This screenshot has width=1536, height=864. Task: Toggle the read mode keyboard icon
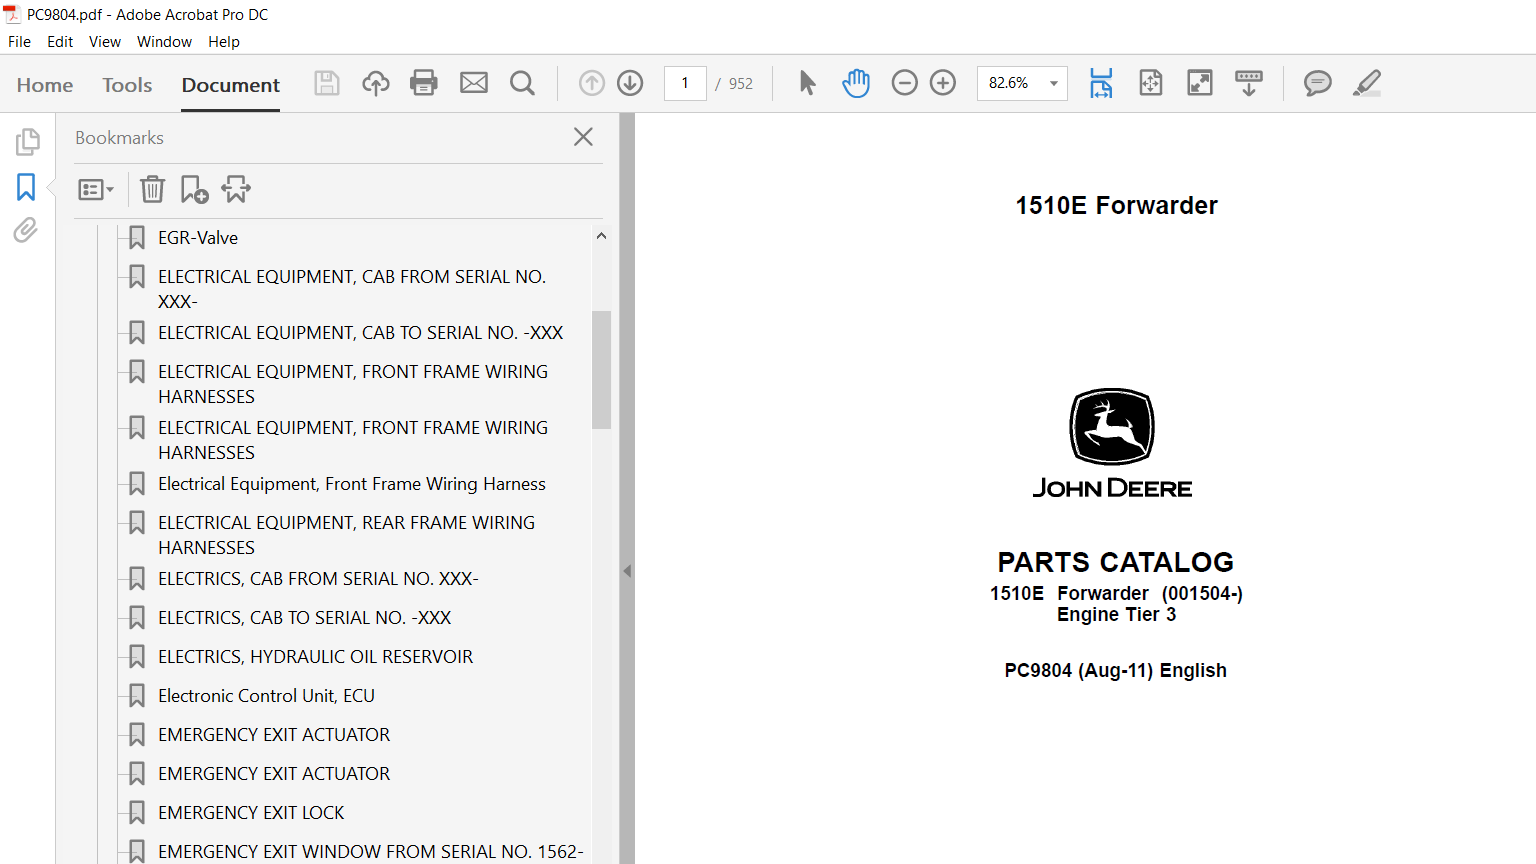[x=1249, y=83]
